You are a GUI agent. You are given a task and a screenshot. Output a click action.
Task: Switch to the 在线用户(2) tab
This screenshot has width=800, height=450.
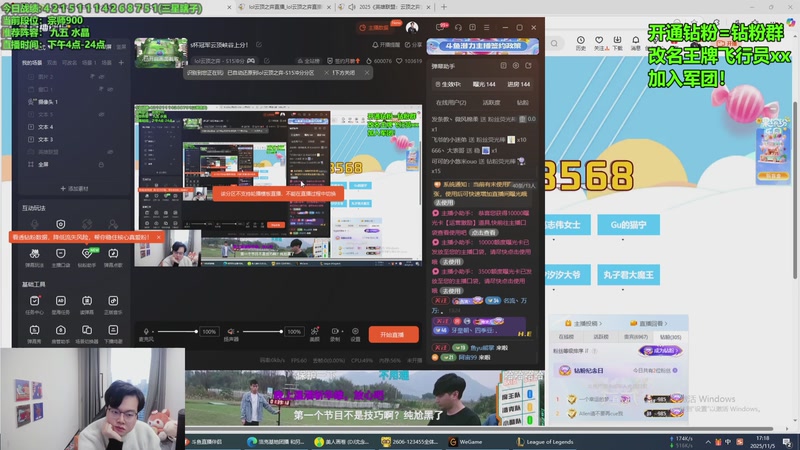click(451, 103)
